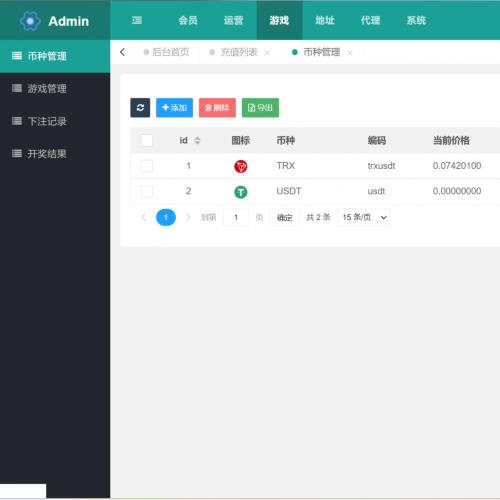Image resolution: width=500 pixels, height=500 pixels.
Task: Sort the table by id column
Action: pos(197,140)
